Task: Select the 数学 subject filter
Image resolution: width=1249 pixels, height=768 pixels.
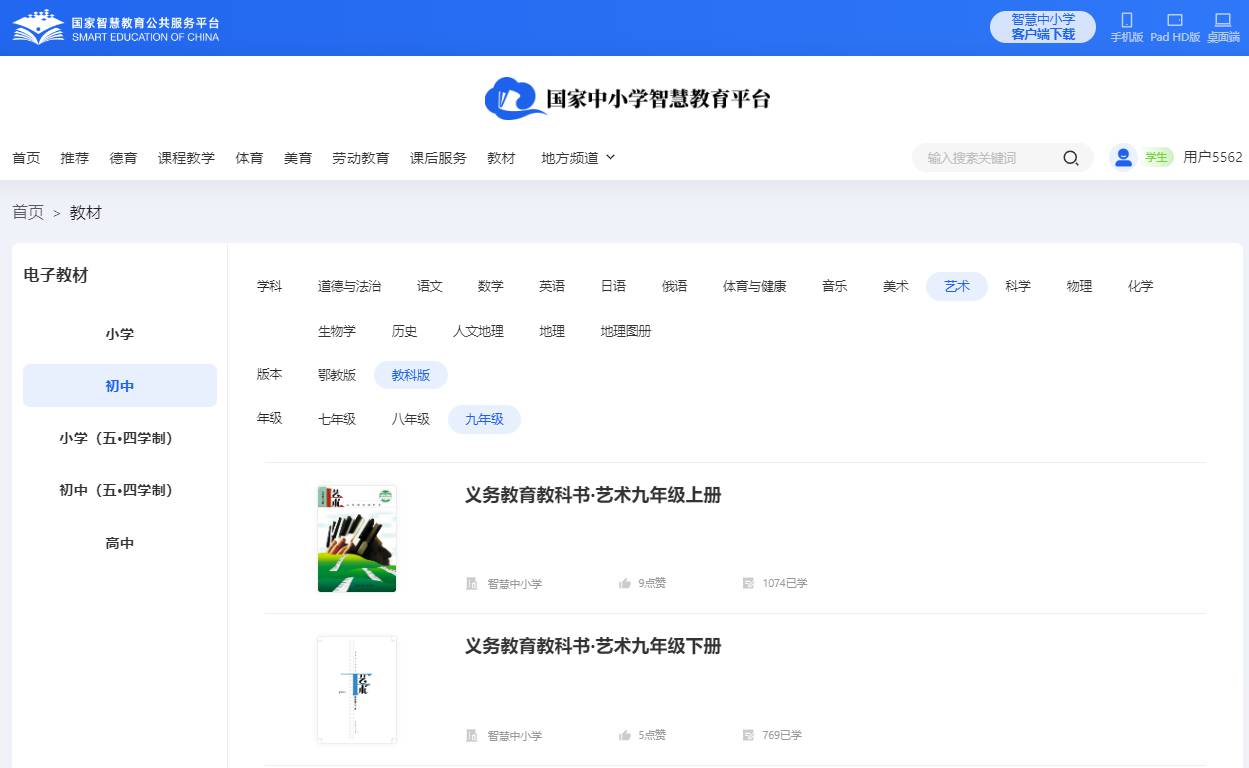Action: [x=491, y=286]
